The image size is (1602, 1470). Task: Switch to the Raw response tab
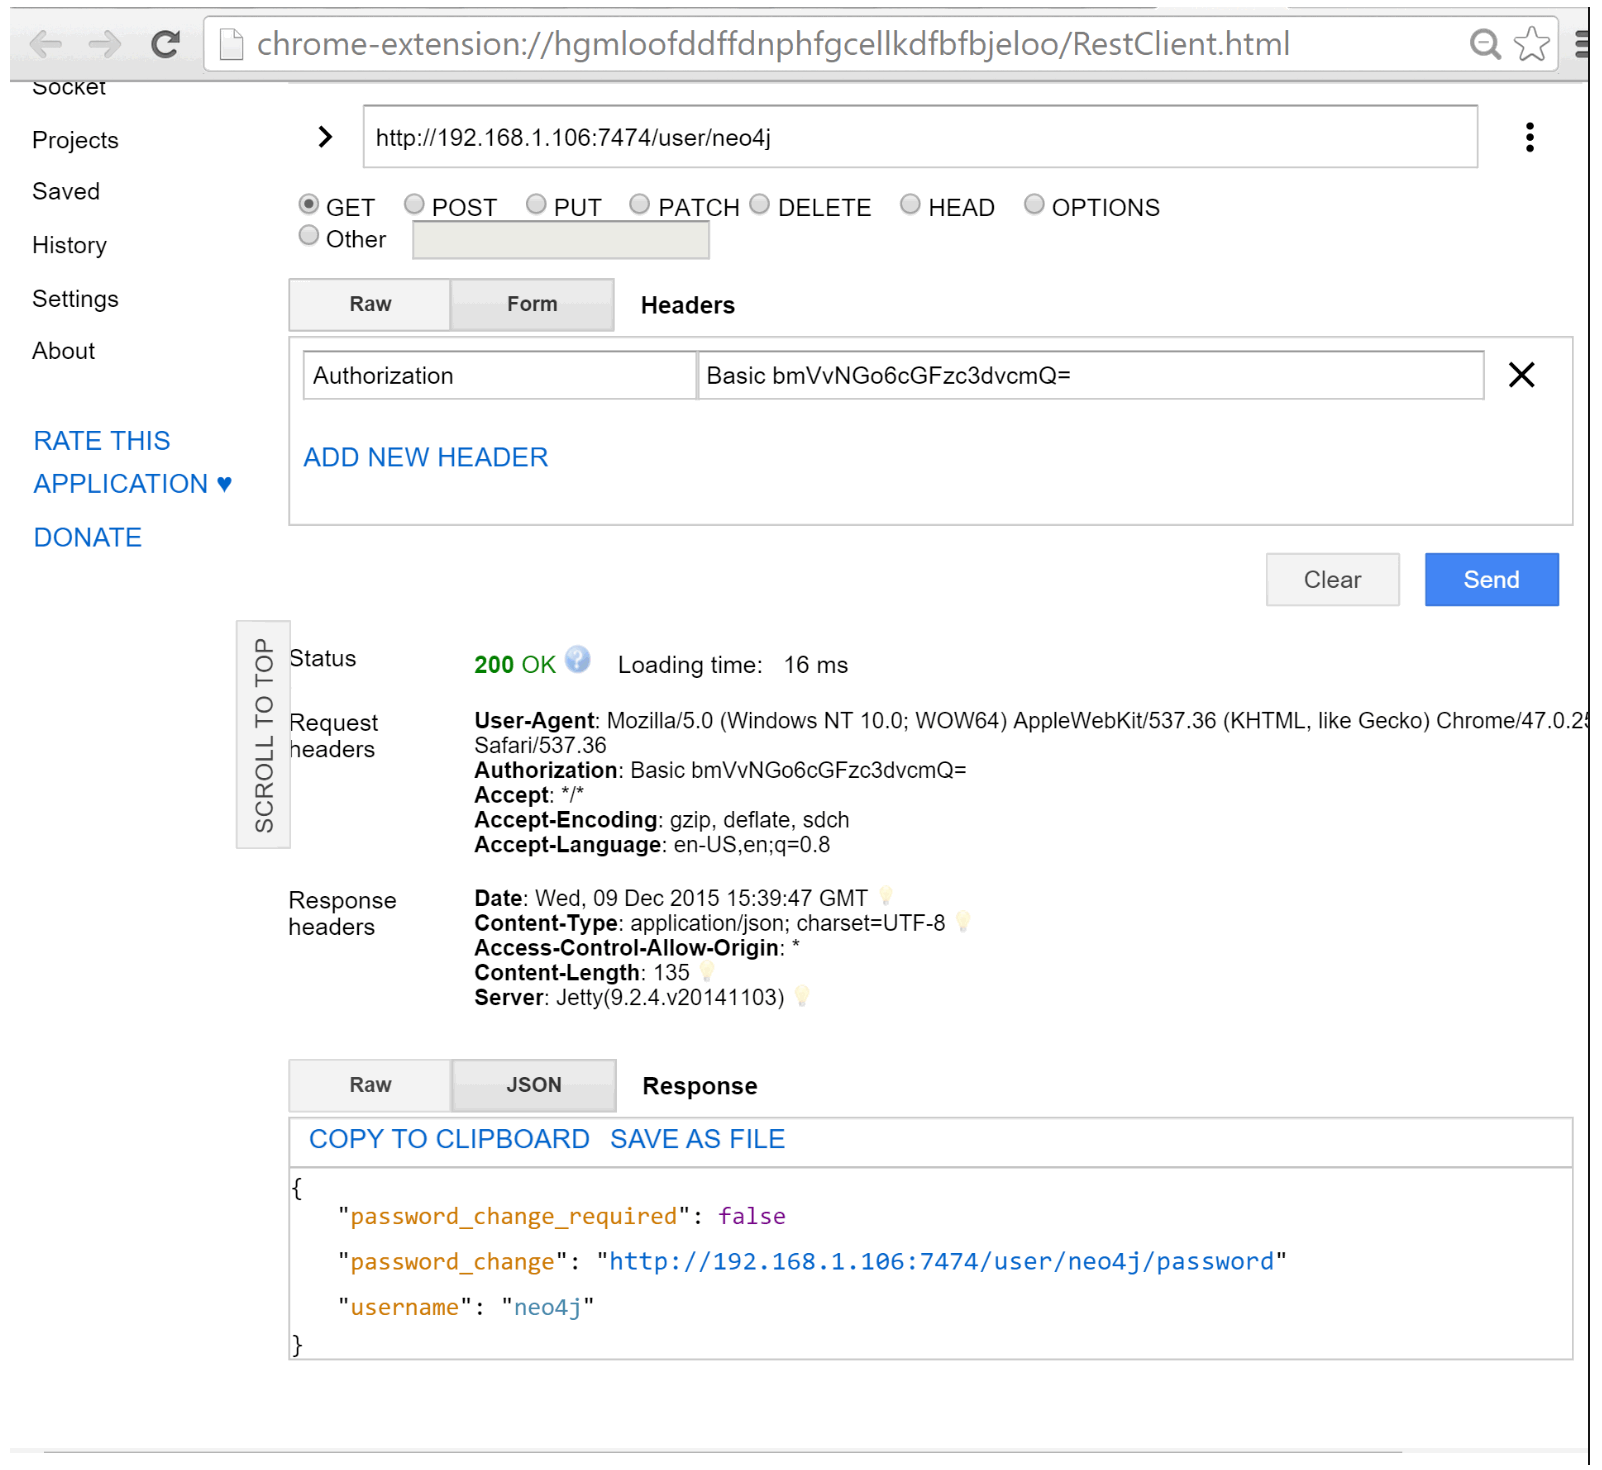[x=370, y=1085]
